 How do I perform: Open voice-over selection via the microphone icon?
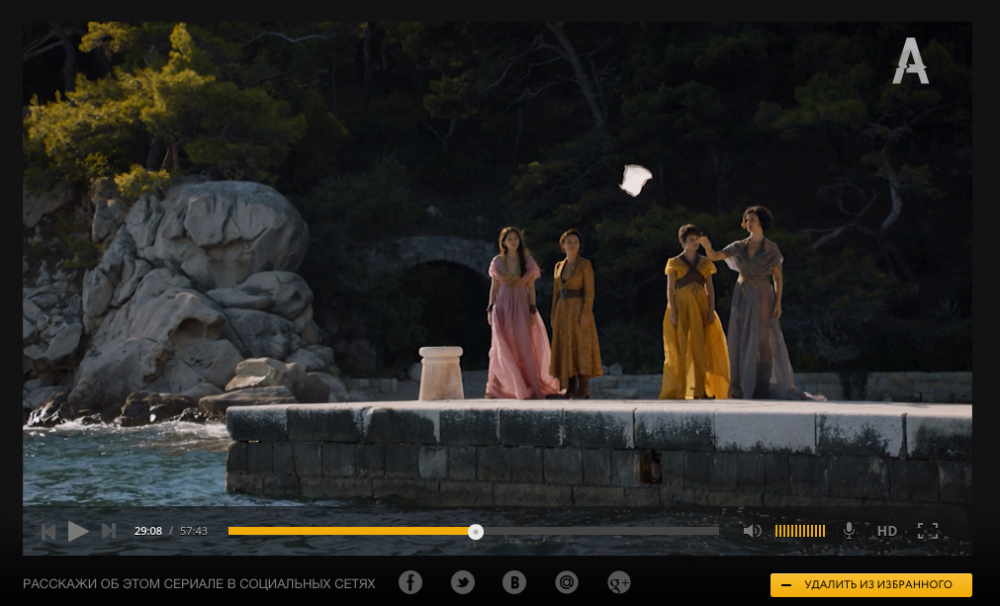(x=849, y=531)
